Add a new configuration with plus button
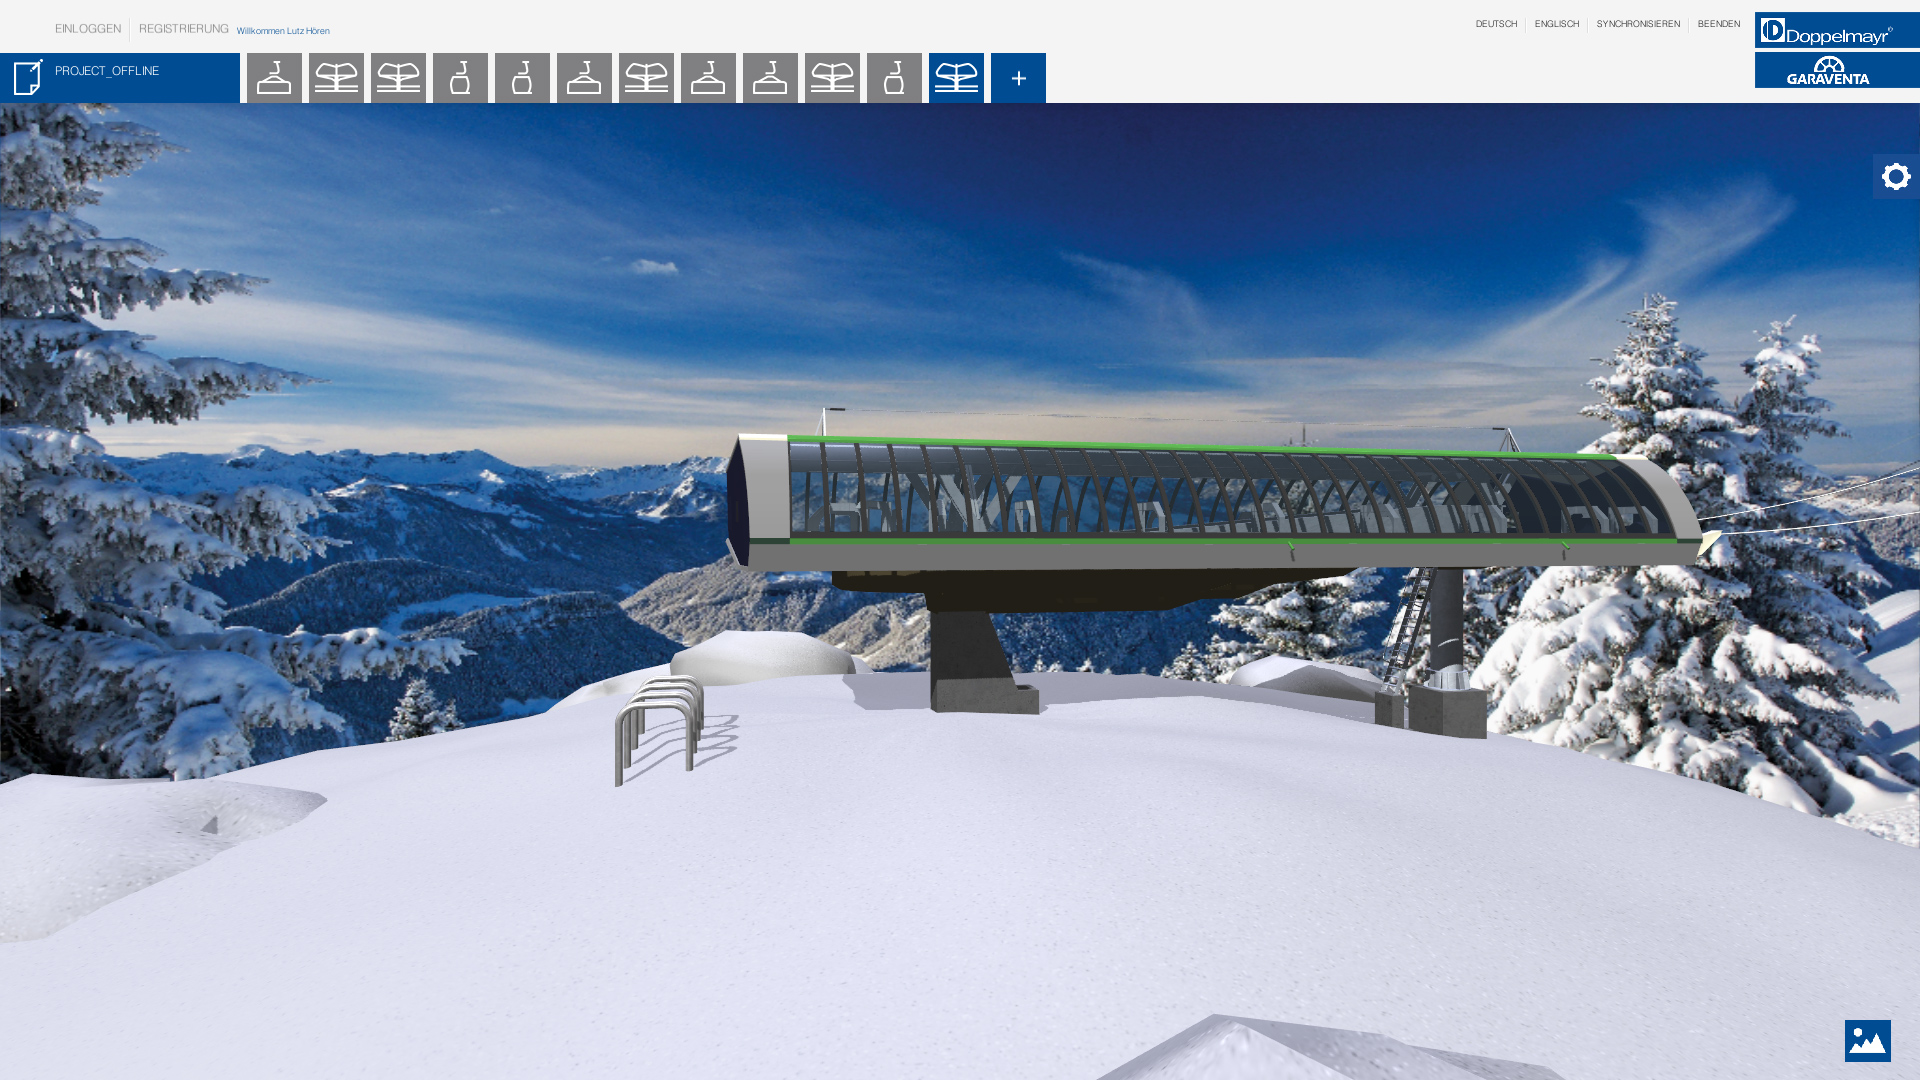This screenshot has width=1920, height=1080. (1018, 78)
